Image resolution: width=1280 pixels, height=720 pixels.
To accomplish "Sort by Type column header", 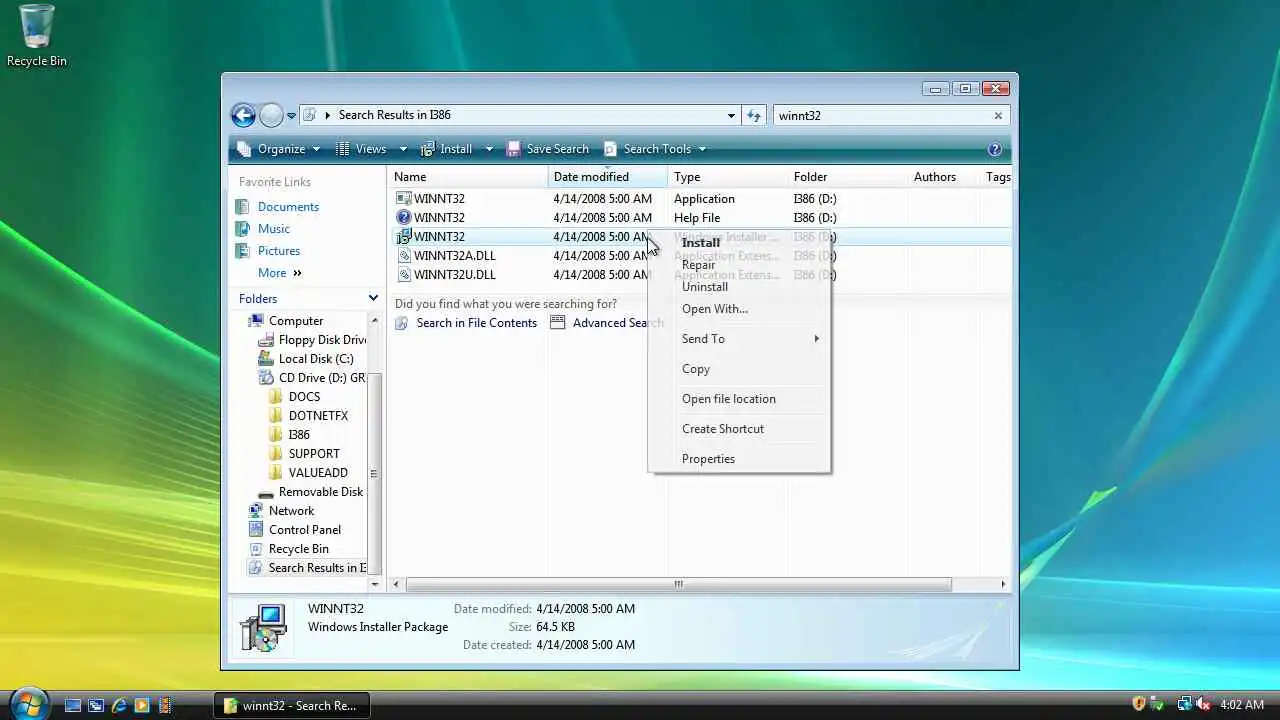I will (727, 177).
